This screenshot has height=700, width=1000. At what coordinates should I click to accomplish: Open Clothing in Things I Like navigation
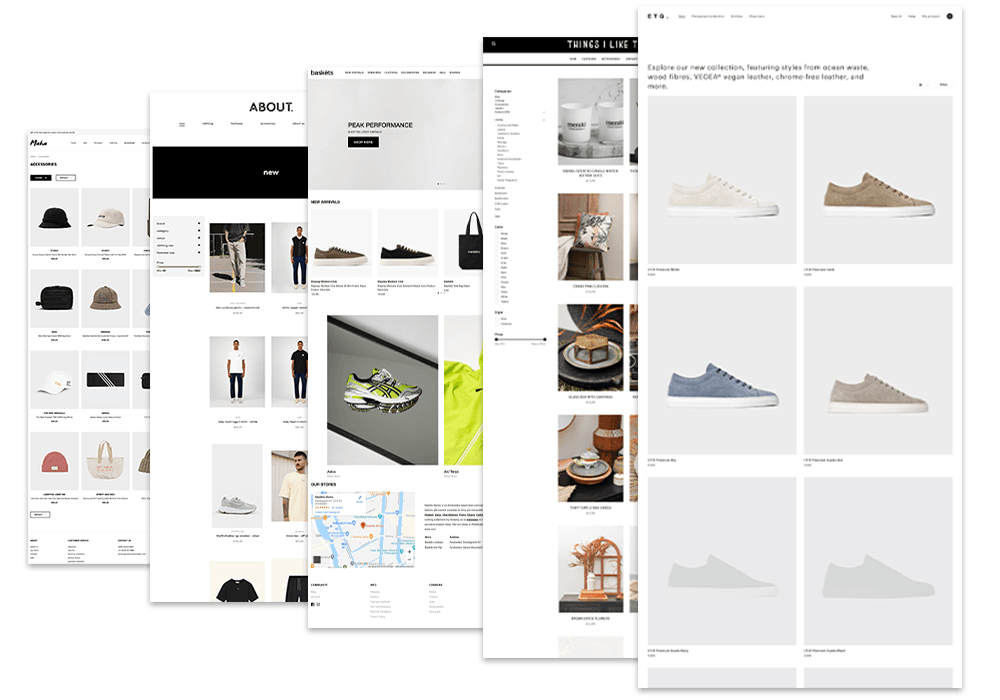pos(589,59)
